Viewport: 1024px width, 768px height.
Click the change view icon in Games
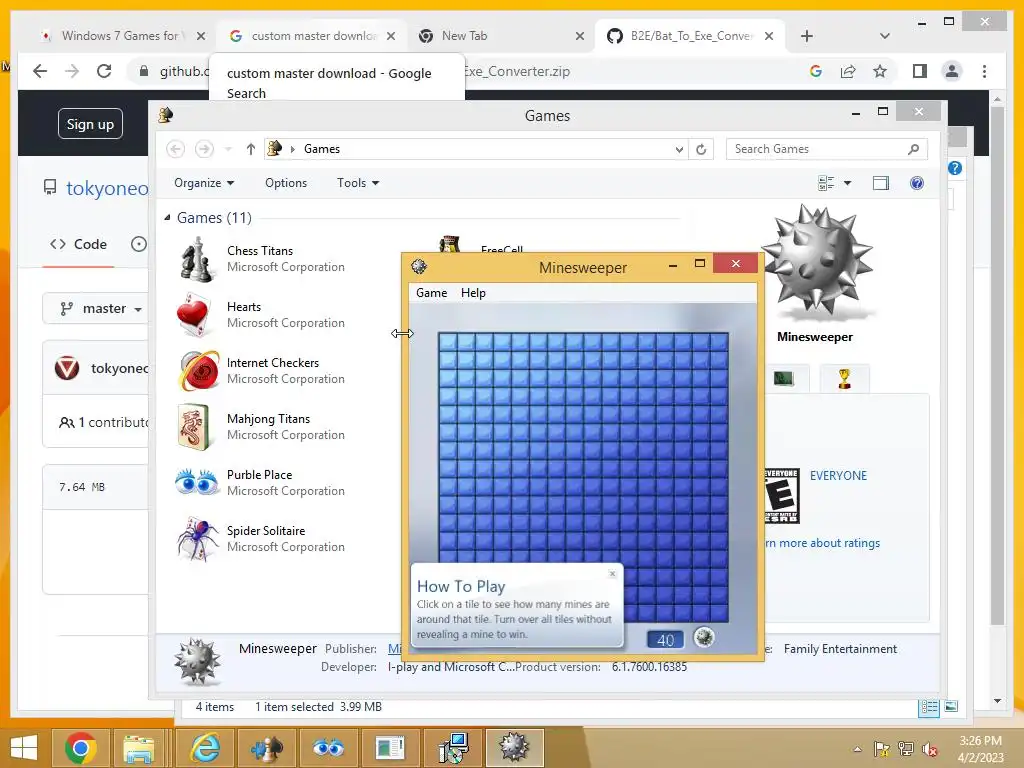(826, 183)
